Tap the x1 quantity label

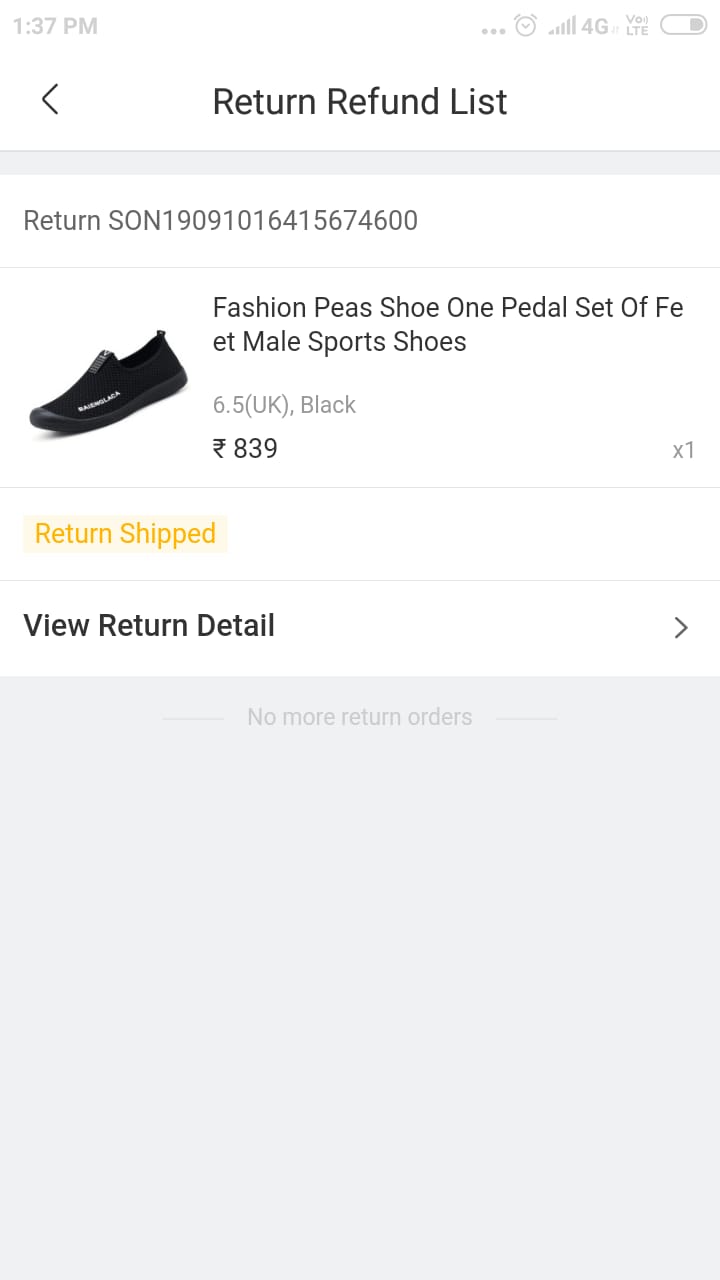pyautogui.click(x=683, y=450)
